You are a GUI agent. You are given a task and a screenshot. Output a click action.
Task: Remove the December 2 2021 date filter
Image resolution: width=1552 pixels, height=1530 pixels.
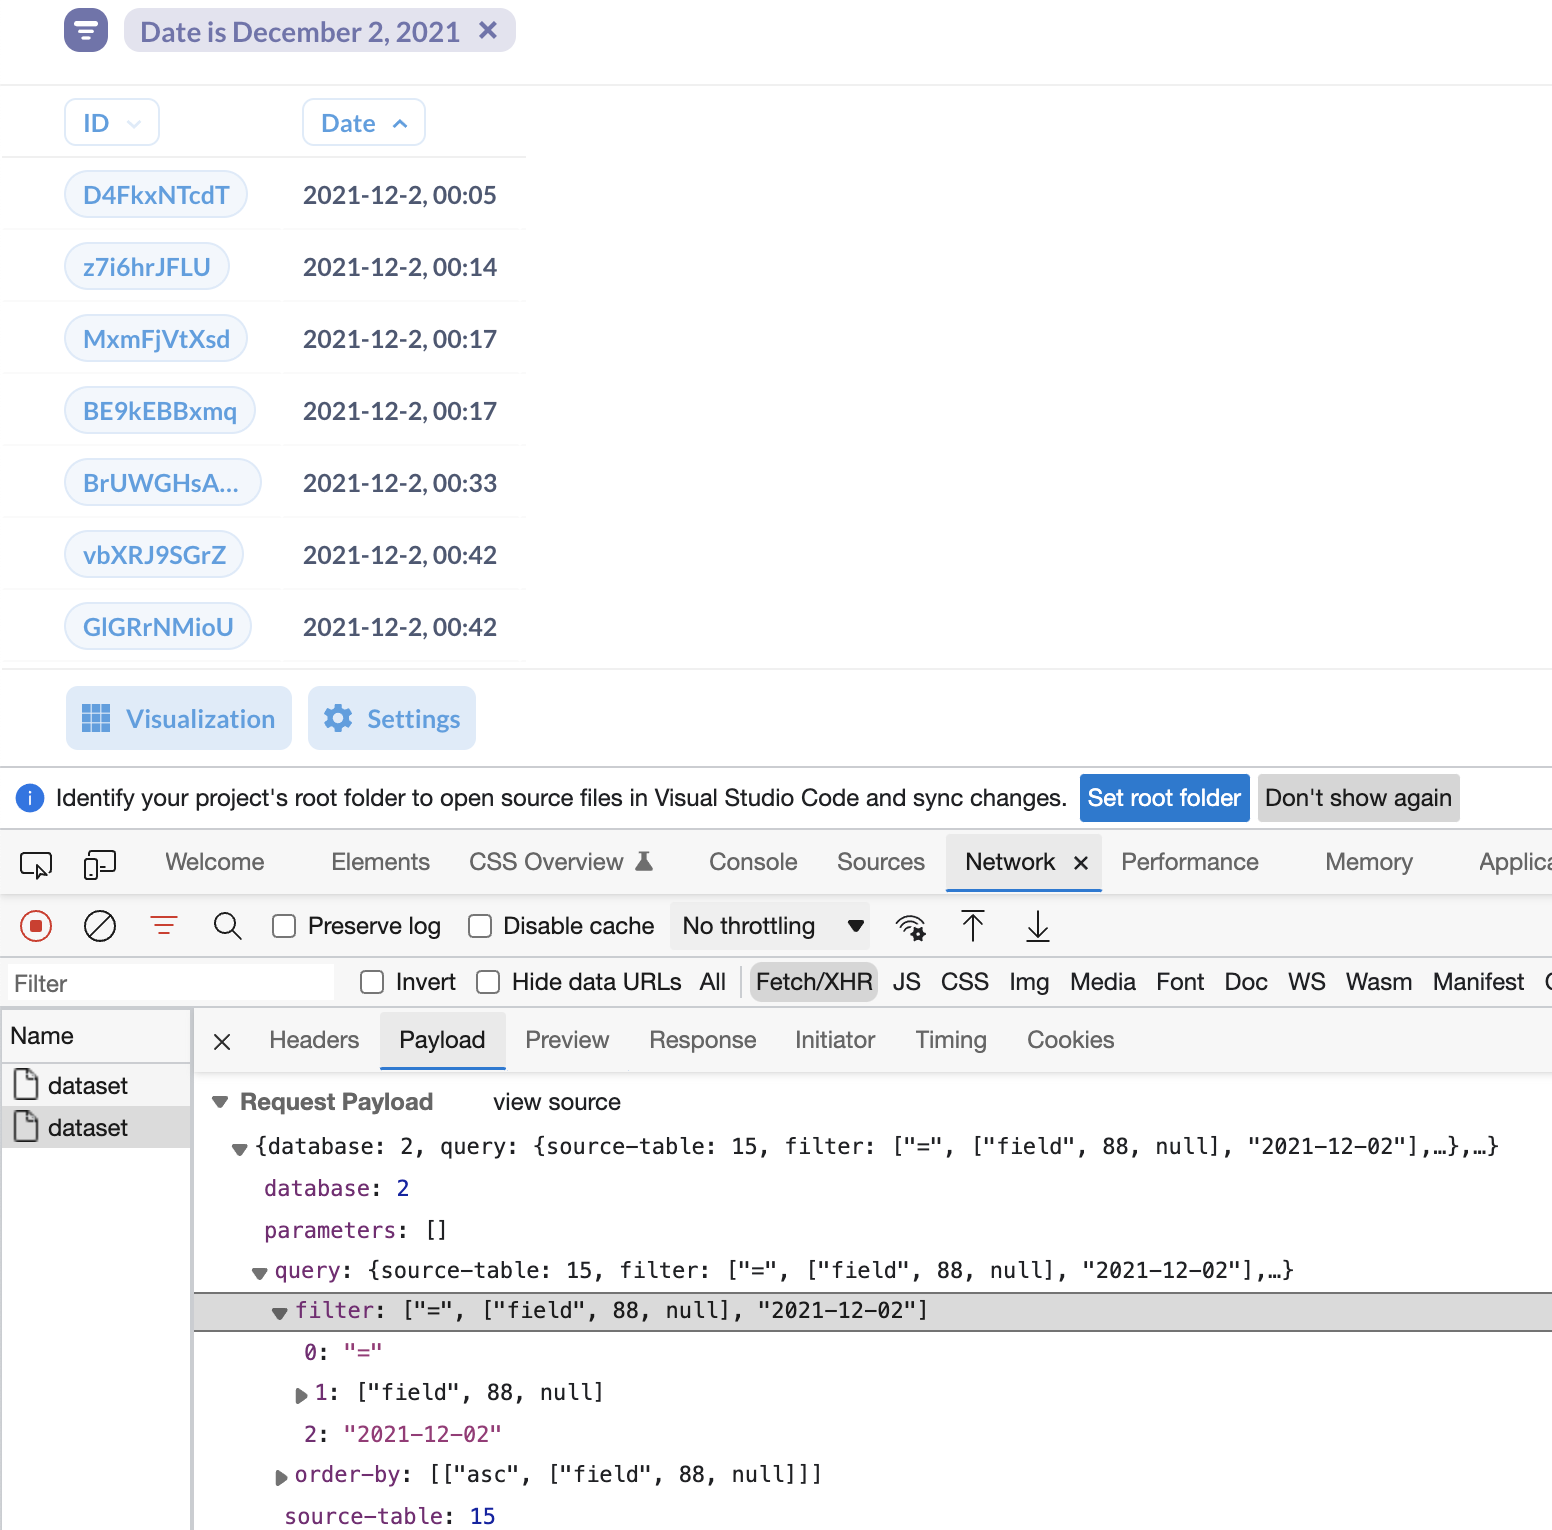pos(488,31)
